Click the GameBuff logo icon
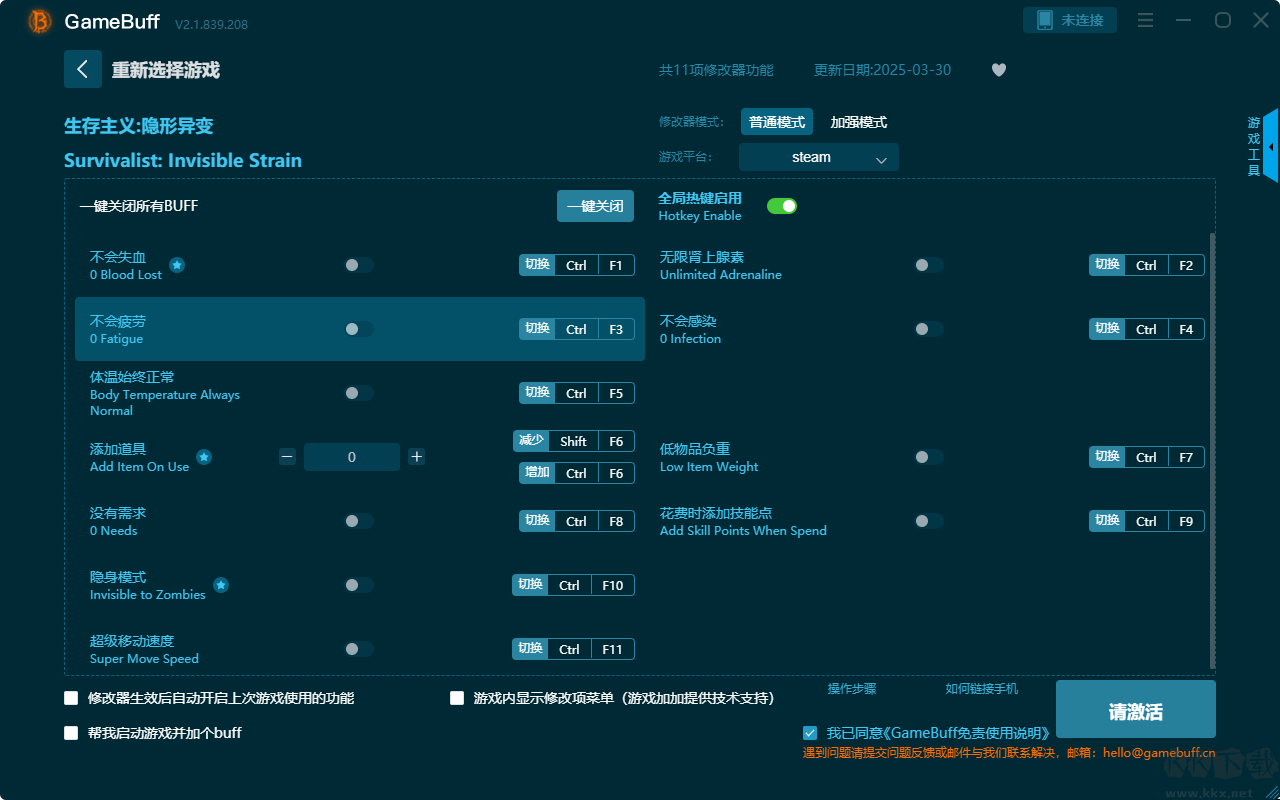 pos(40,21)
